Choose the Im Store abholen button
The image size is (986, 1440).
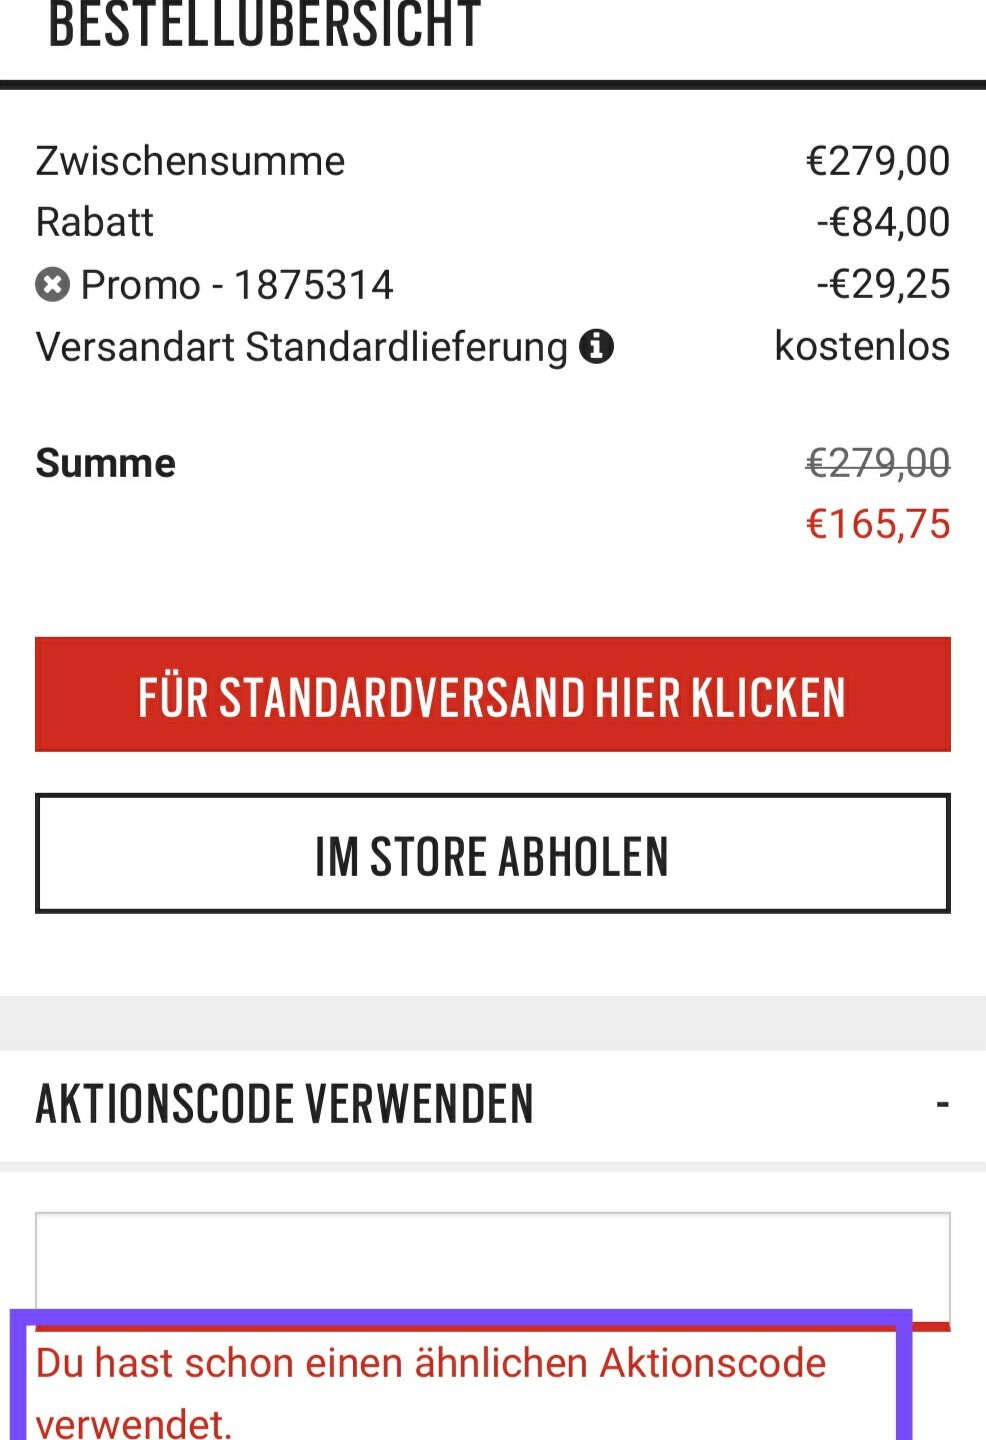[x=492, y=854]
